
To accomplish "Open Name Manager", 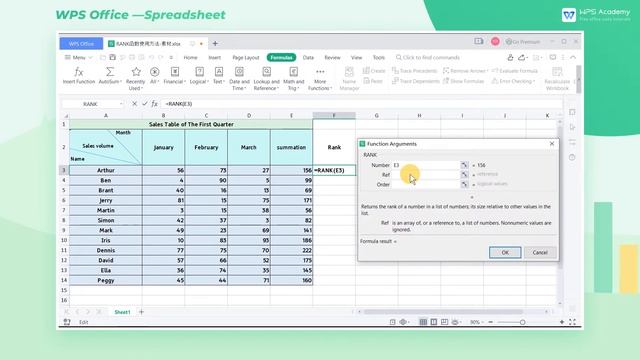I will click(x=349, y=79).
